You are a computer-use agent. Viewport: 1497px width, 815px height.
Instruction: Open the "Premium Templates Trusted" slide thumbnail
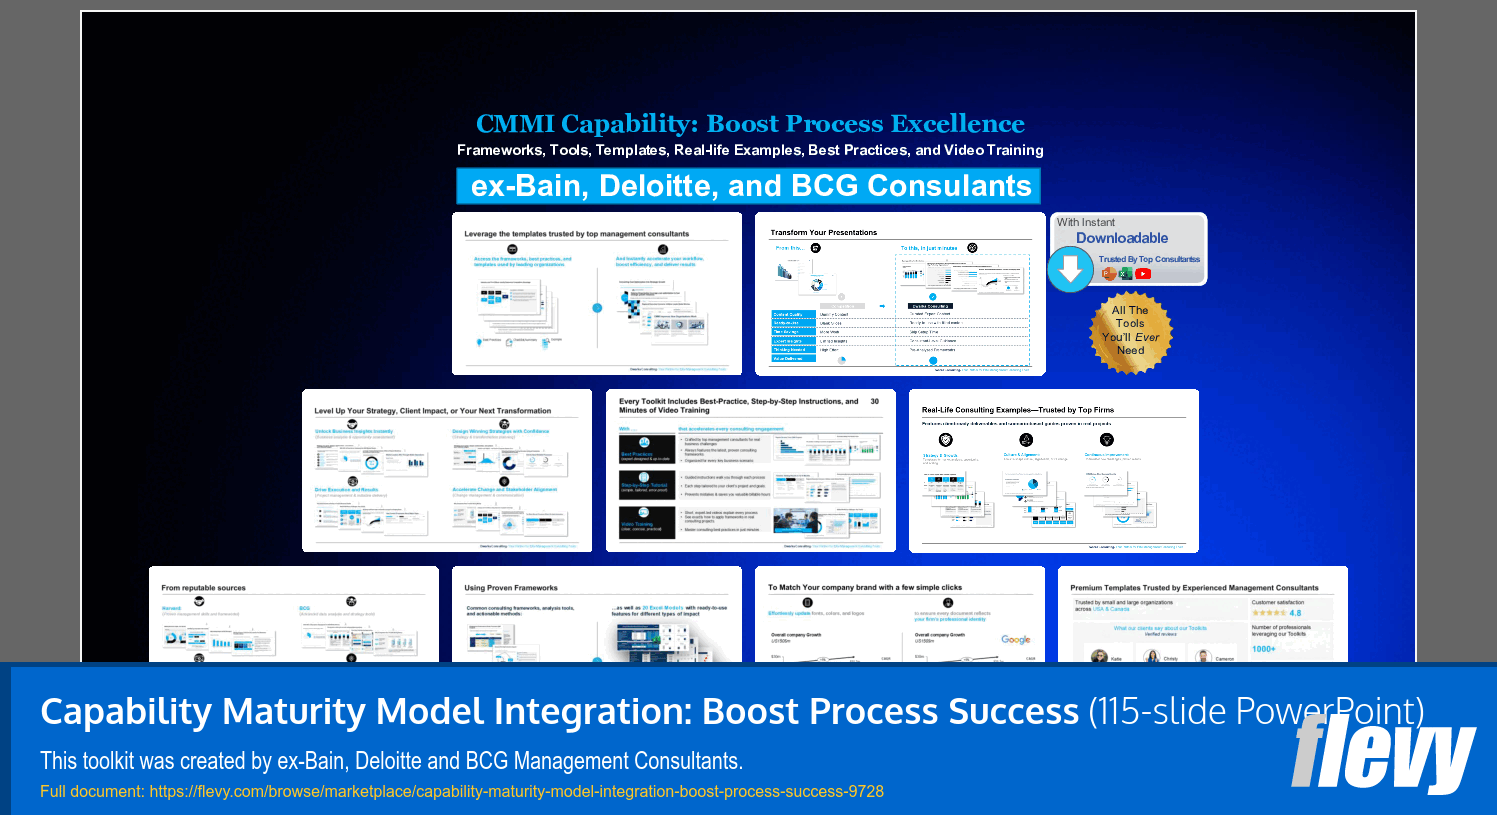[x=1203, y=614]
